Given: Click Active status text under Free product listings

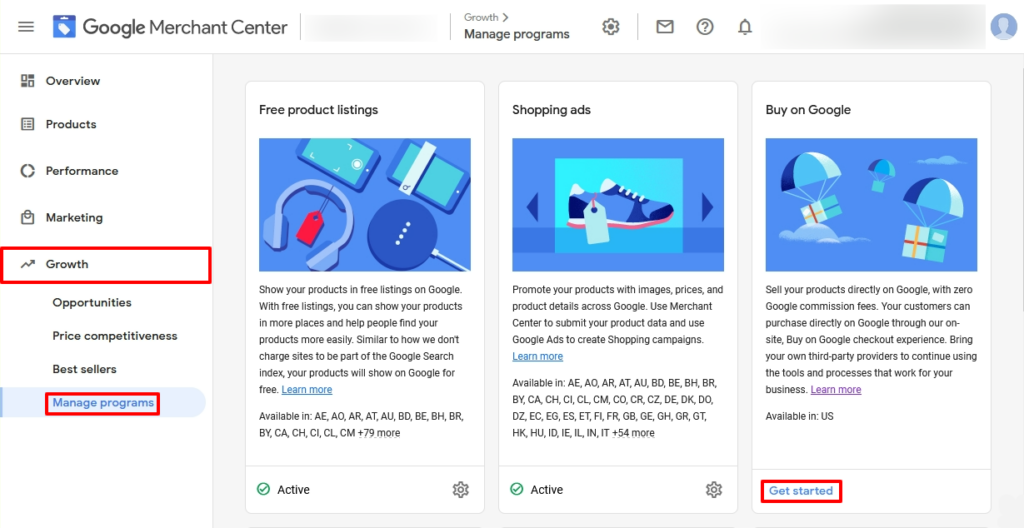Looking at the screenshot, I should tap(293, 489).
